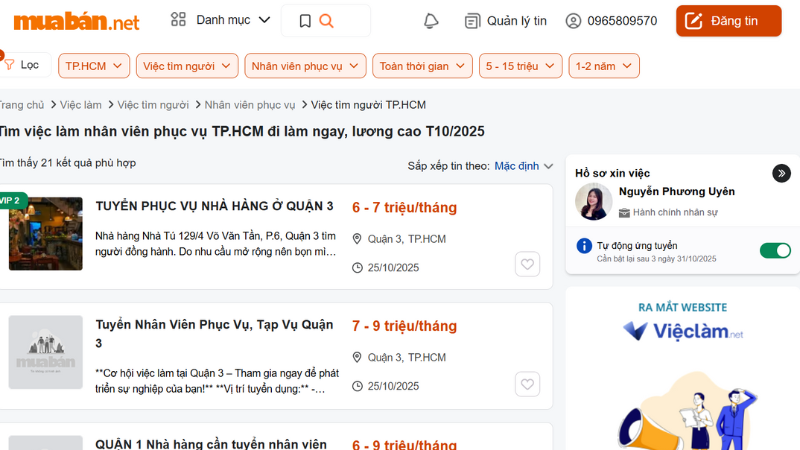The height and width of the screenshot is (450, 800).
Task: Click the muaban.net logo
Action: click(x=76, y=21)
